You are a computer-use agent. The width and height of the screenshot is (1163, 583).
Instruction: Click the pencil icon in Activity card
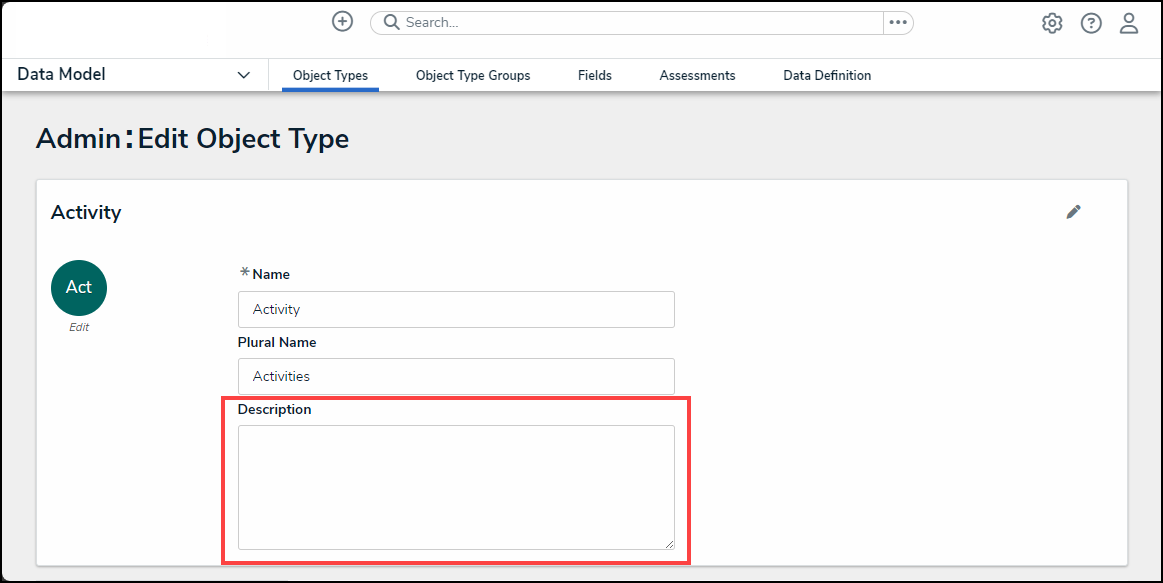1073,212
